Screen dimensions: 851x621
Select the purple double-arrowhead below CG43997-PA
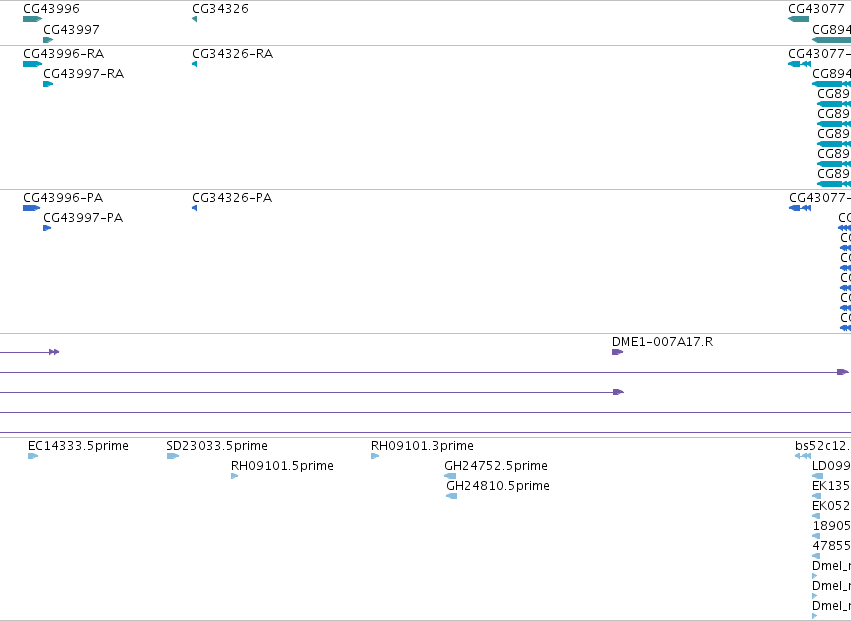[x=54, y=352]
